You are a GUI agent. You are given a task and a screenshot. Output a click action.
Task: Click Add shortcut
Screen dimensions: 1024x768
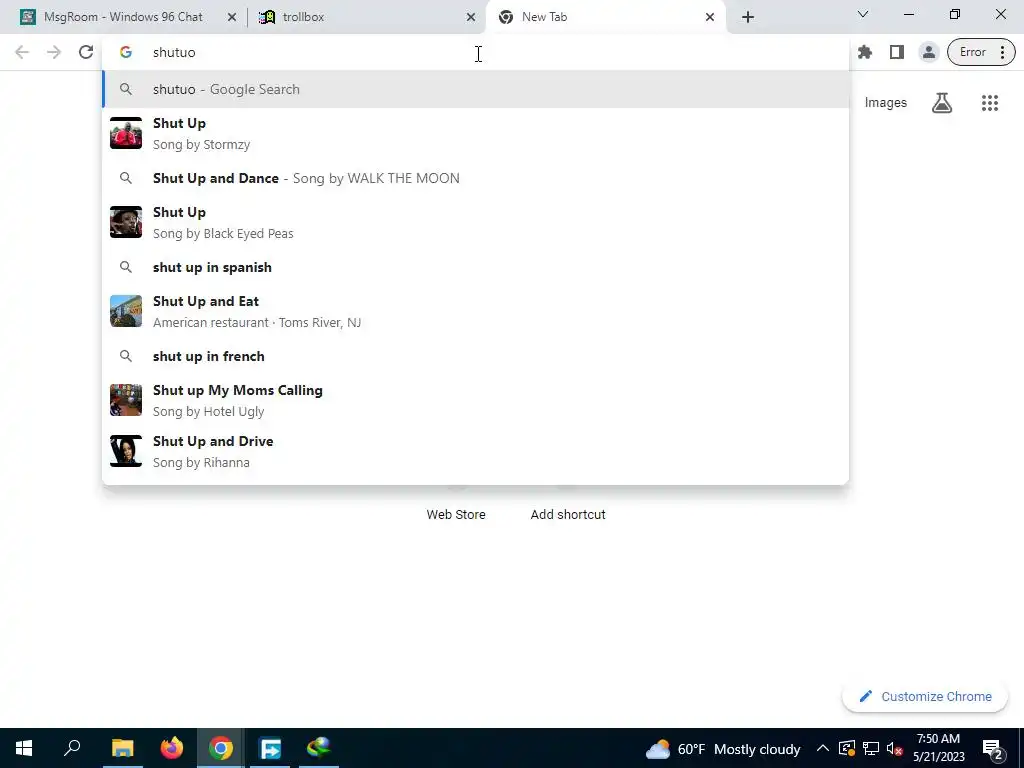[568, 514]
